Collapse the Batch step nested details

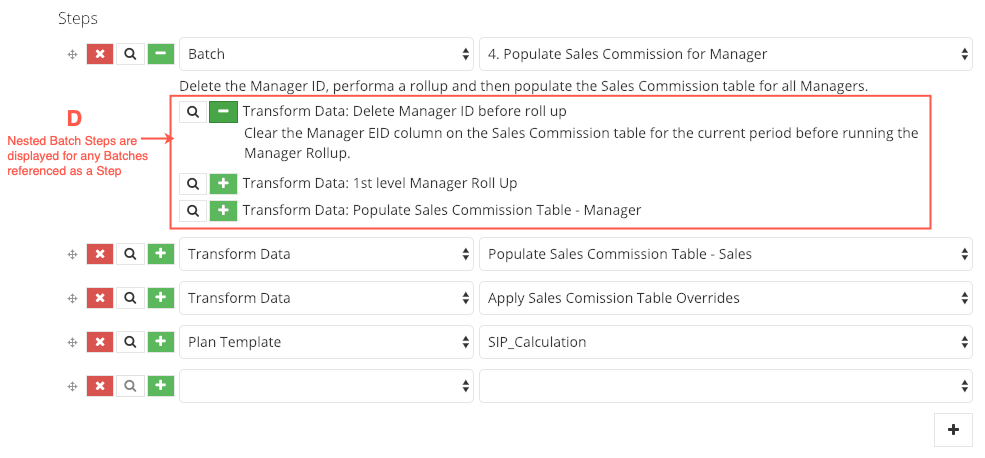[x=161, y=54]
